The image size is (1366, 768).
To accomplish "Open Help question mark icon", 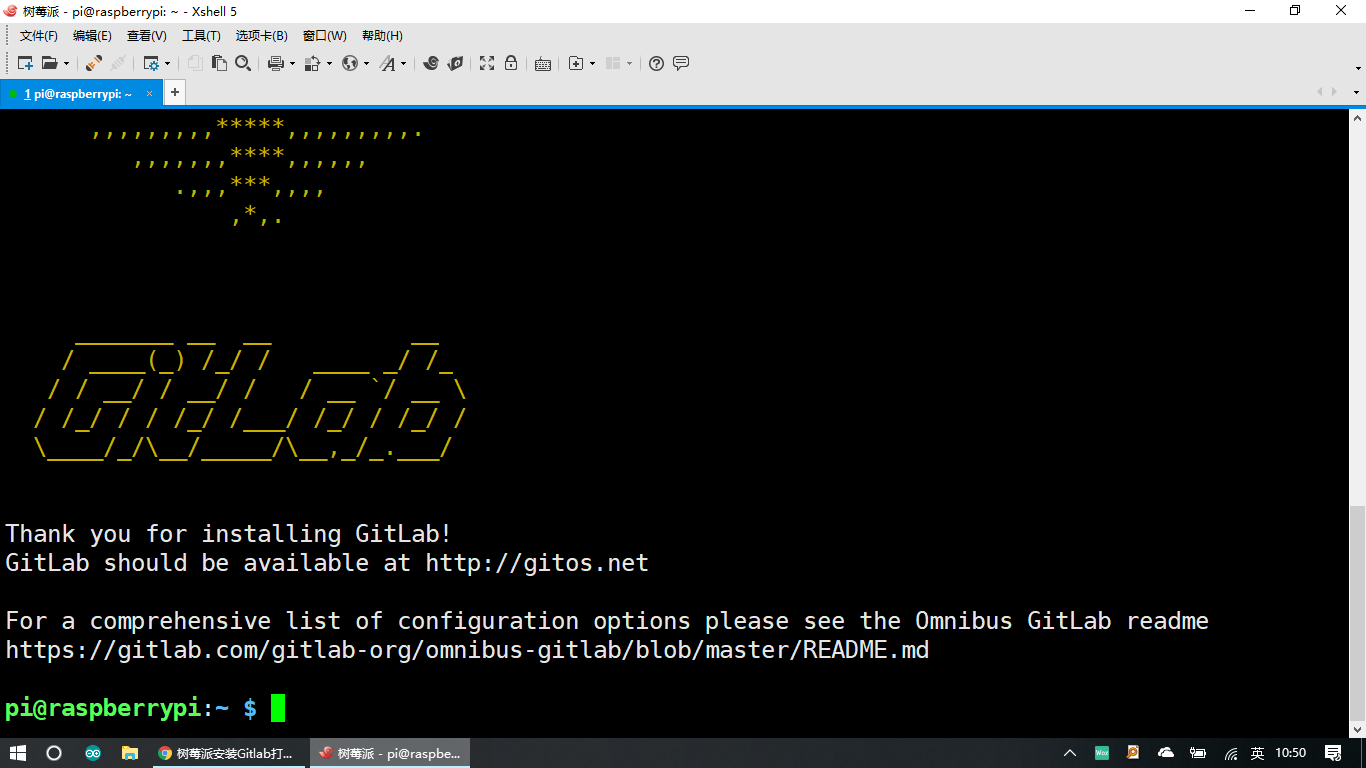I will click(x=656, y=63).
